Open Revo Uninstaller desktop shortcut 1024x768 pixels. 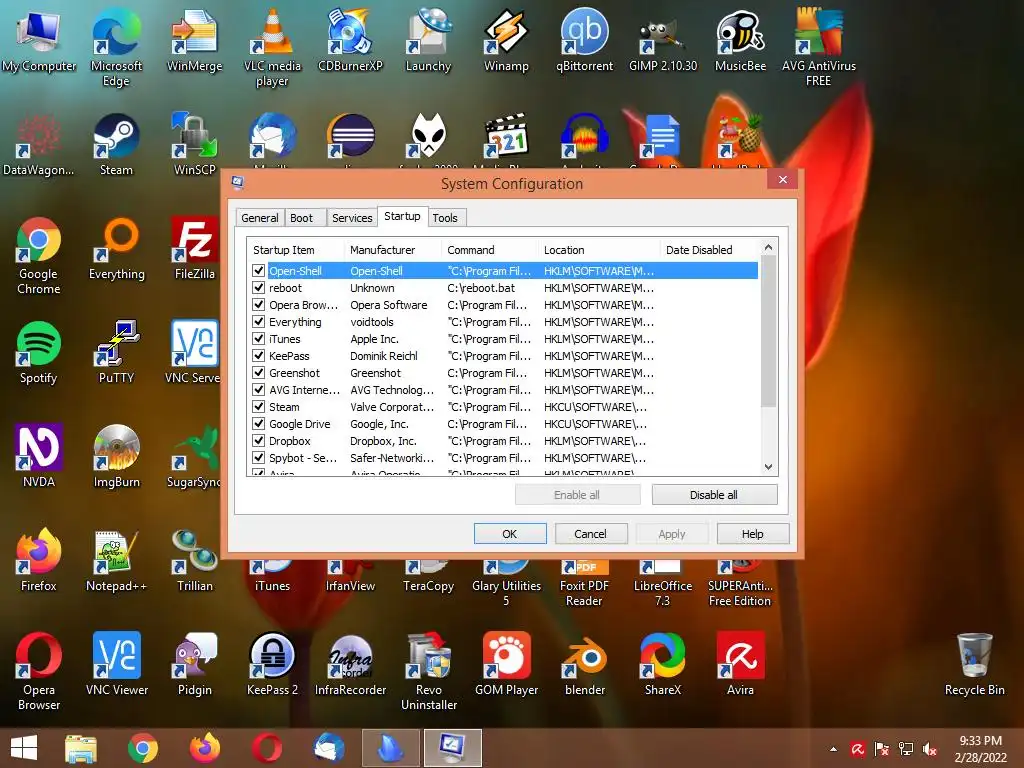click(428, 671)
